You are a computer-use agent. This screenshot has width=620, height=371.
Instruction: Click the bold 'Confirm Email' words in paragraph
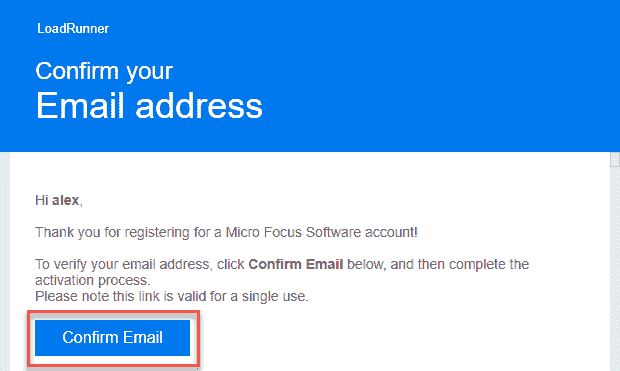point(295,264)
